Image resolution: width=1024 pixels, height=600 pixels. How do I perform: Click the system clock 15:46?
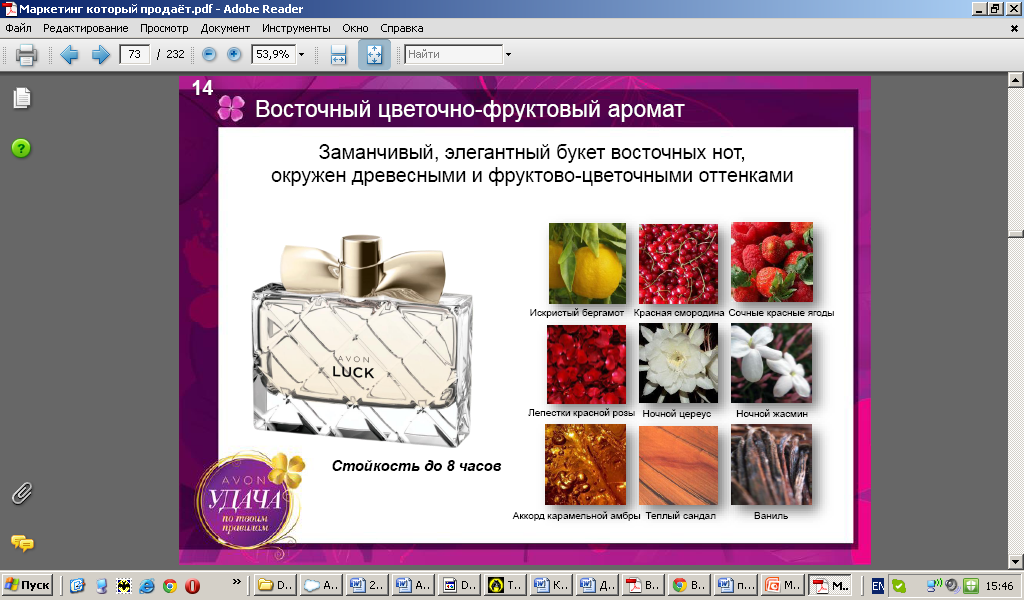(x=999, y=586)
